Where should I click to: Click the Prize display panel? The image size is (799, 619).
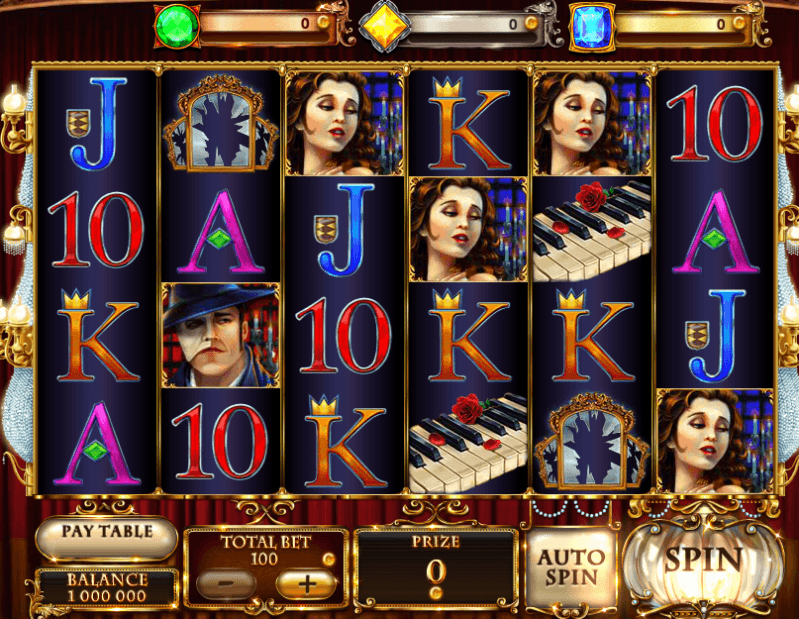point(436,568)
